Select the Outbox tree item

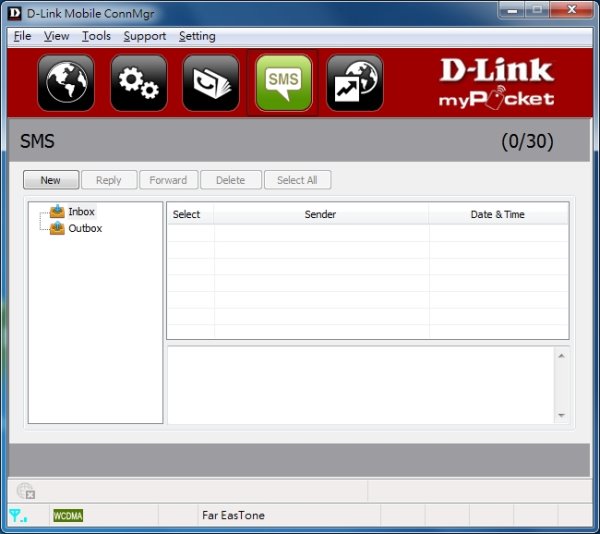[x=85, y=228]
